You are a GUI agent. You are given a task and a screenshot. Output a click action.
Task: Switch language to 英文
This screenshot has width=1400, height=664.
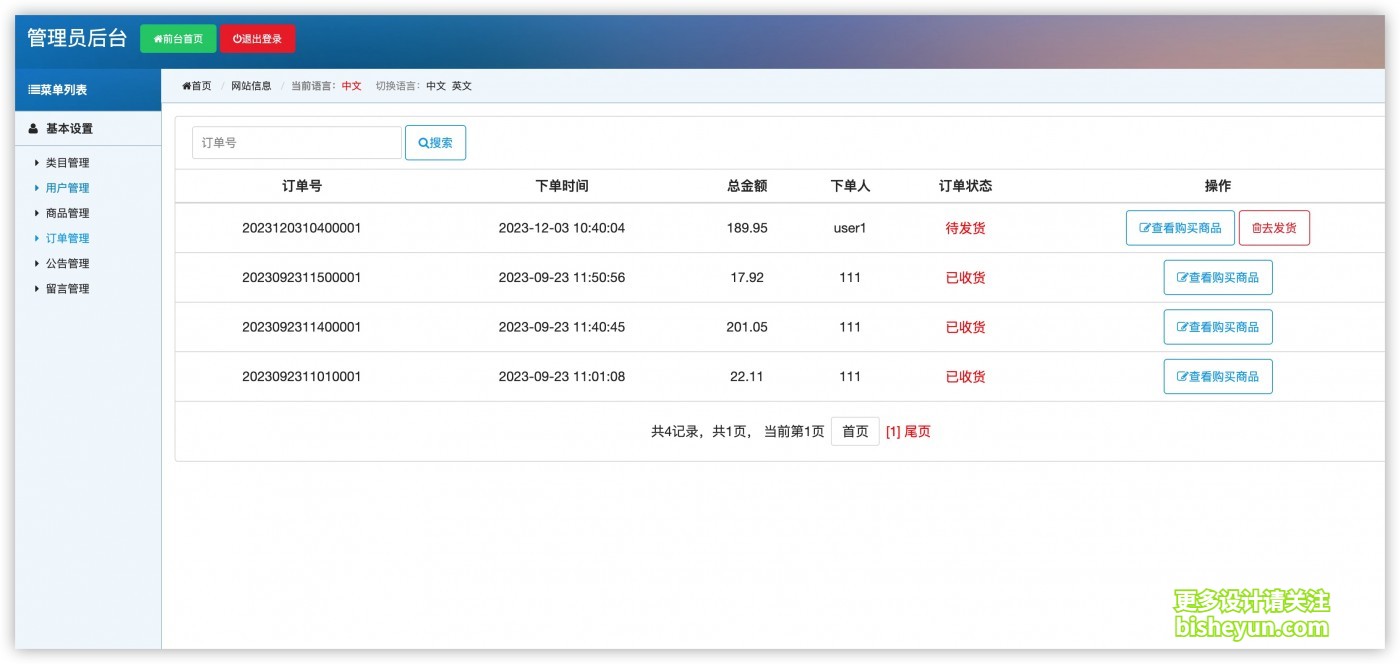(x=461, y=86)
